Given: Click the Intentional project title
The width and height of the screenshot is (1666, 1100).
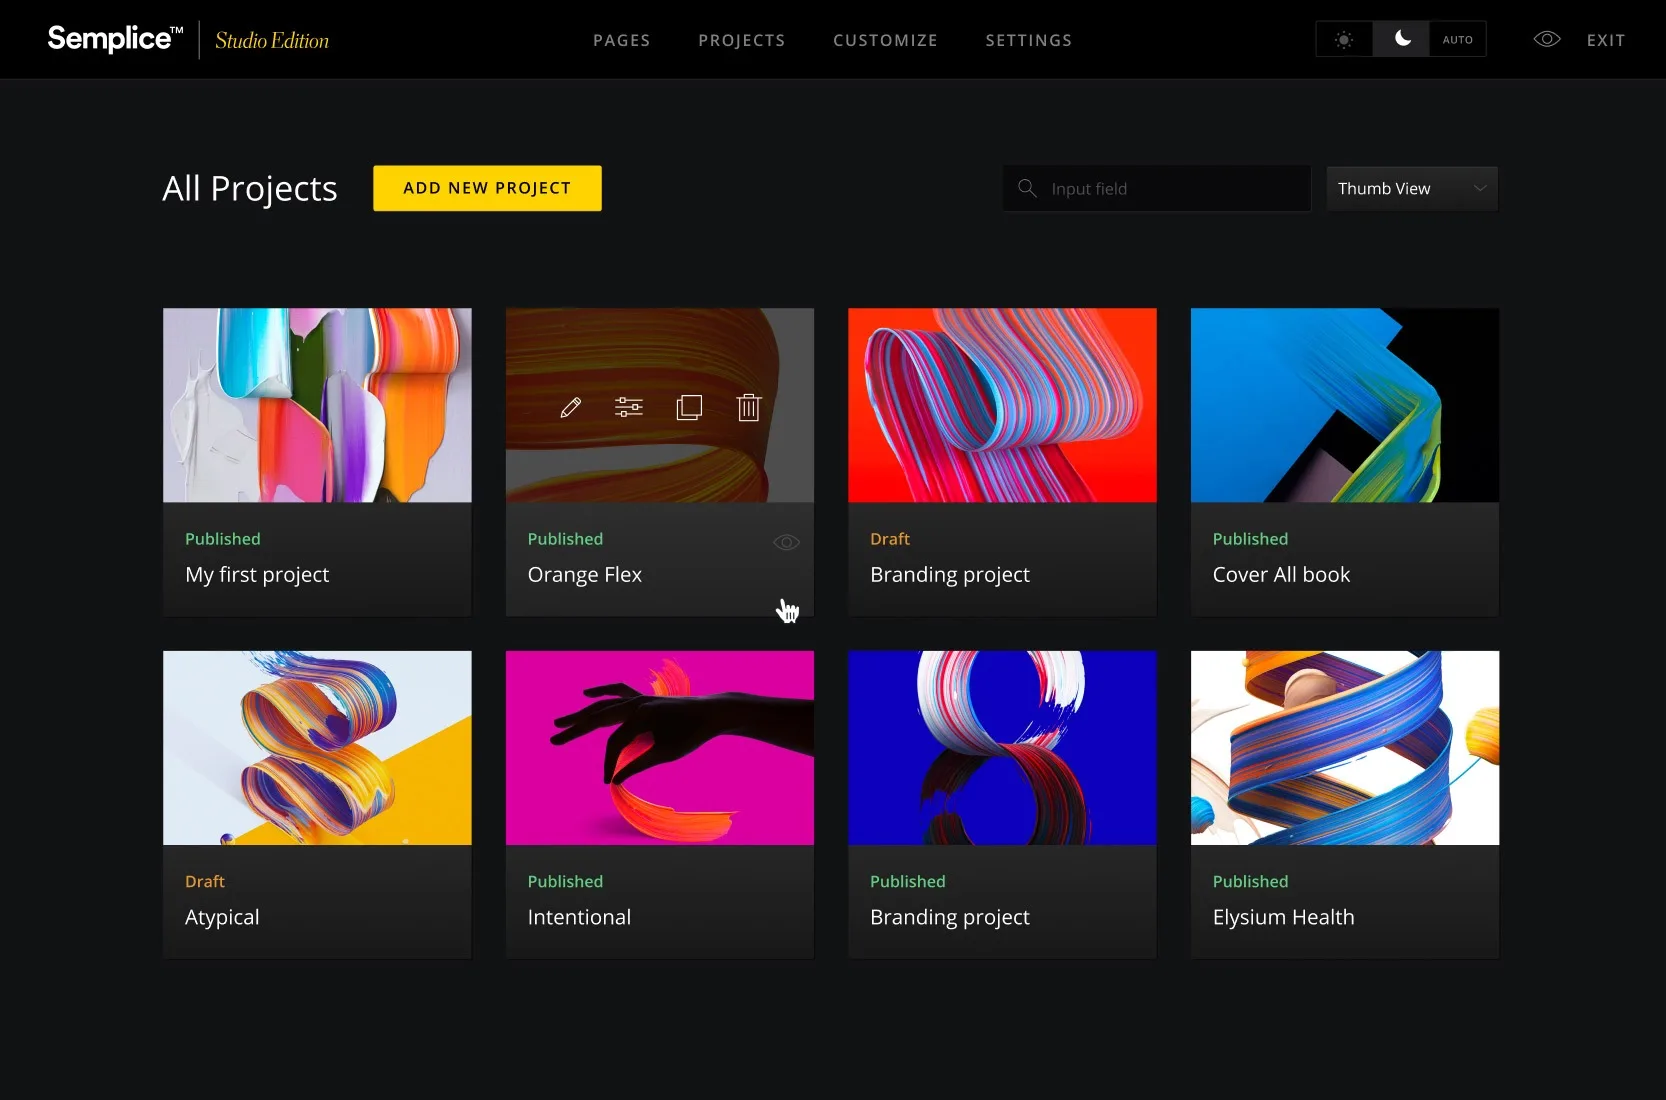Looking at the screenshot, I should coord(579,917).
